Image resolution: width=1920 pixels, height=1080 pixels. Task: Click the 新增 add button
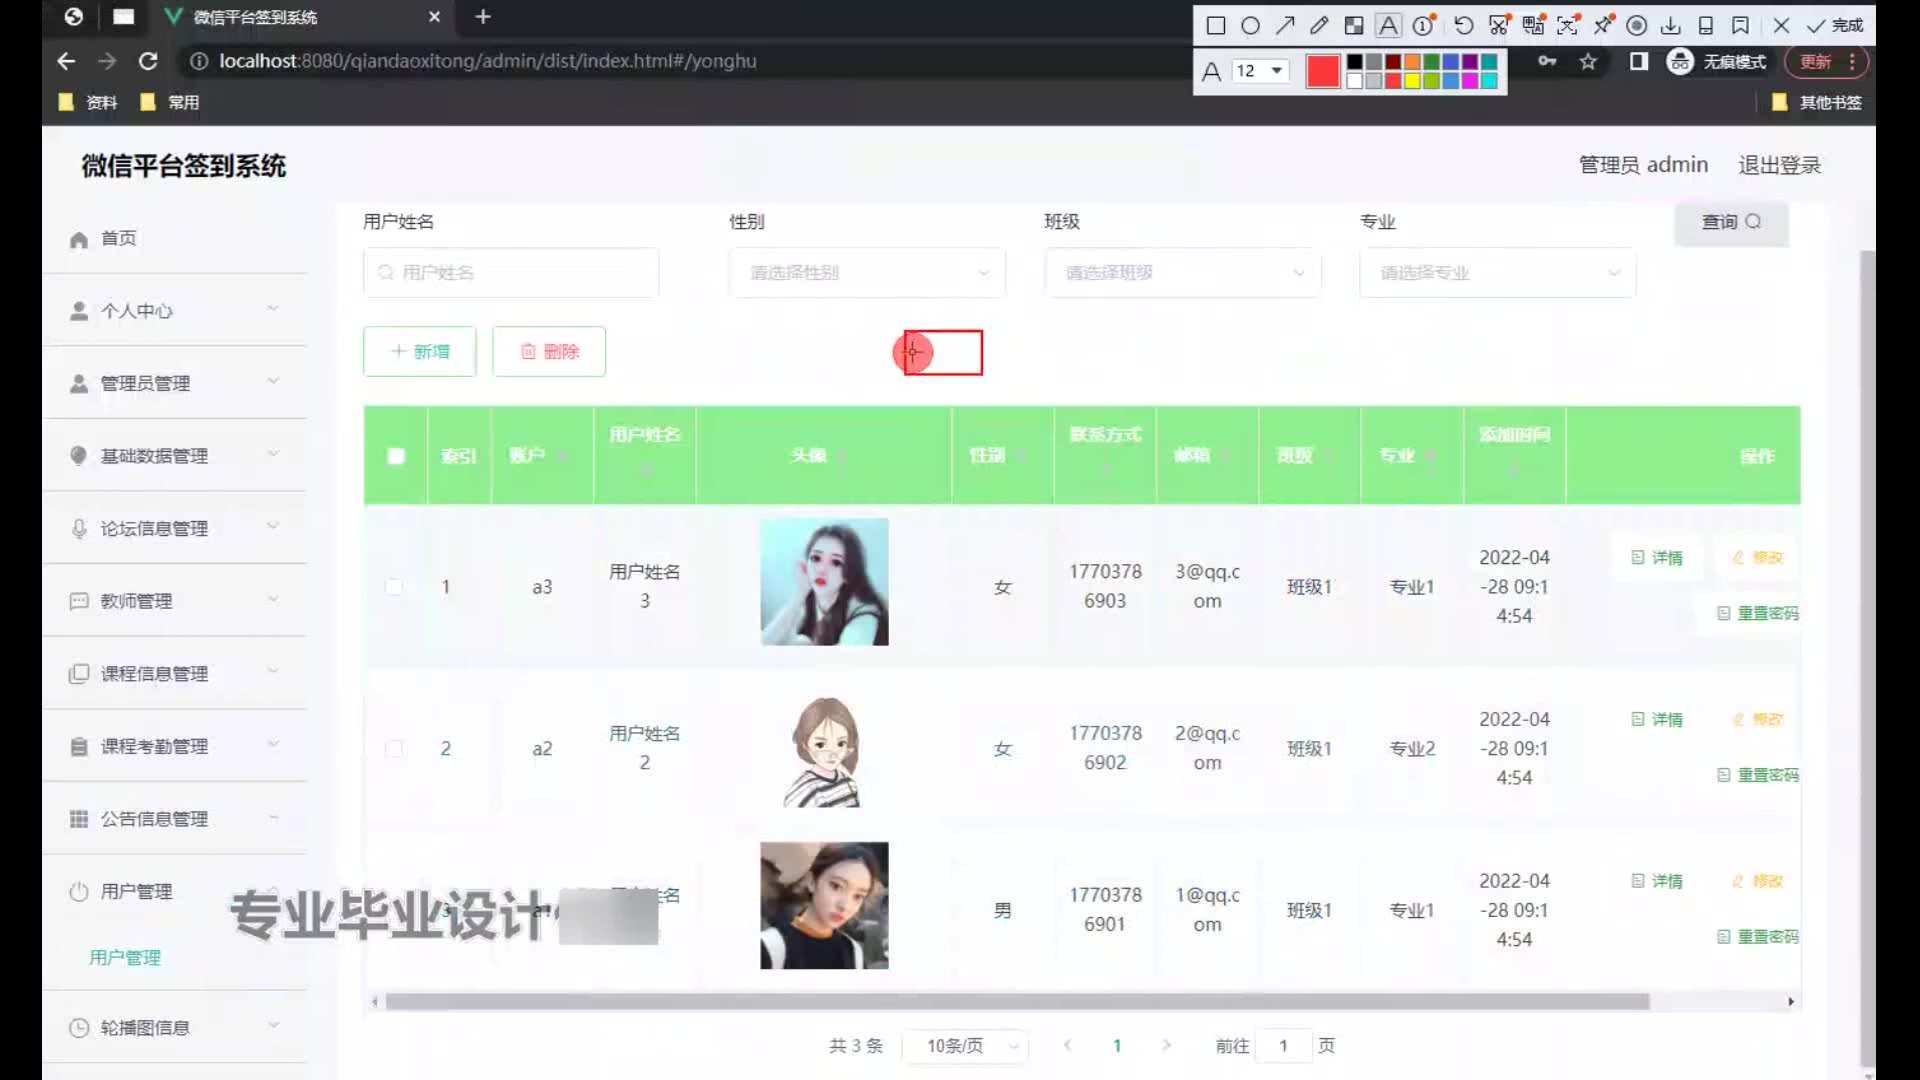420,351
